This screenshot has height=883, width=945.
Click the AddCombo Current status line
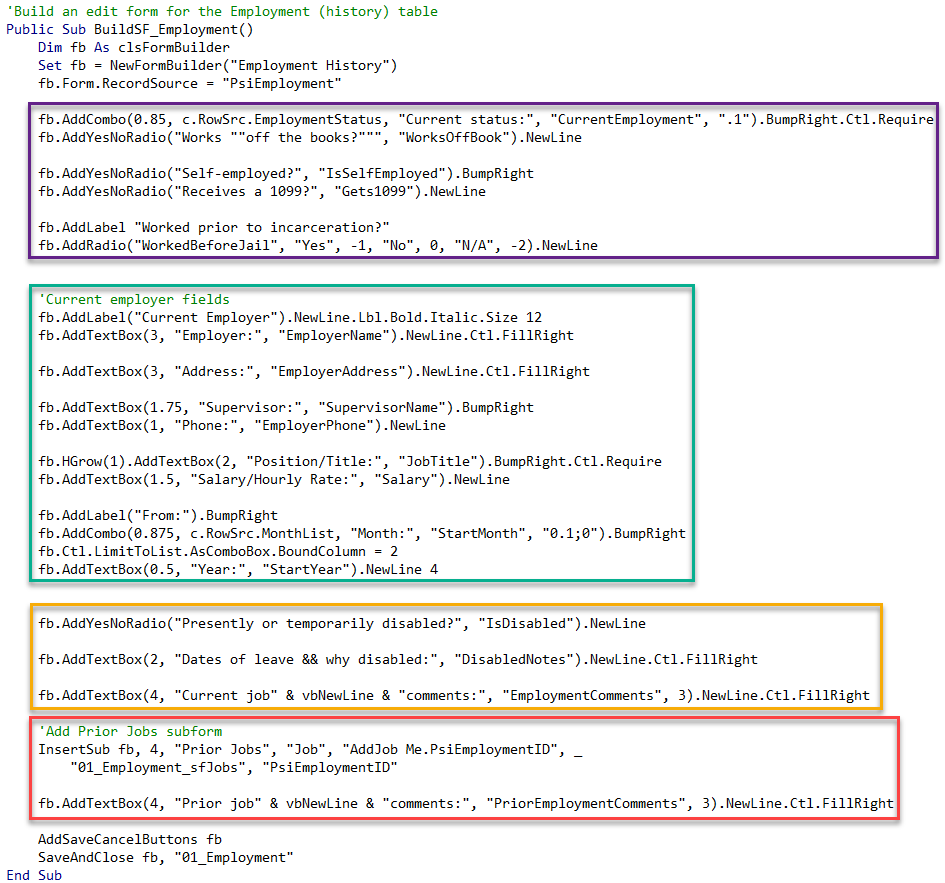click(486, 120)
